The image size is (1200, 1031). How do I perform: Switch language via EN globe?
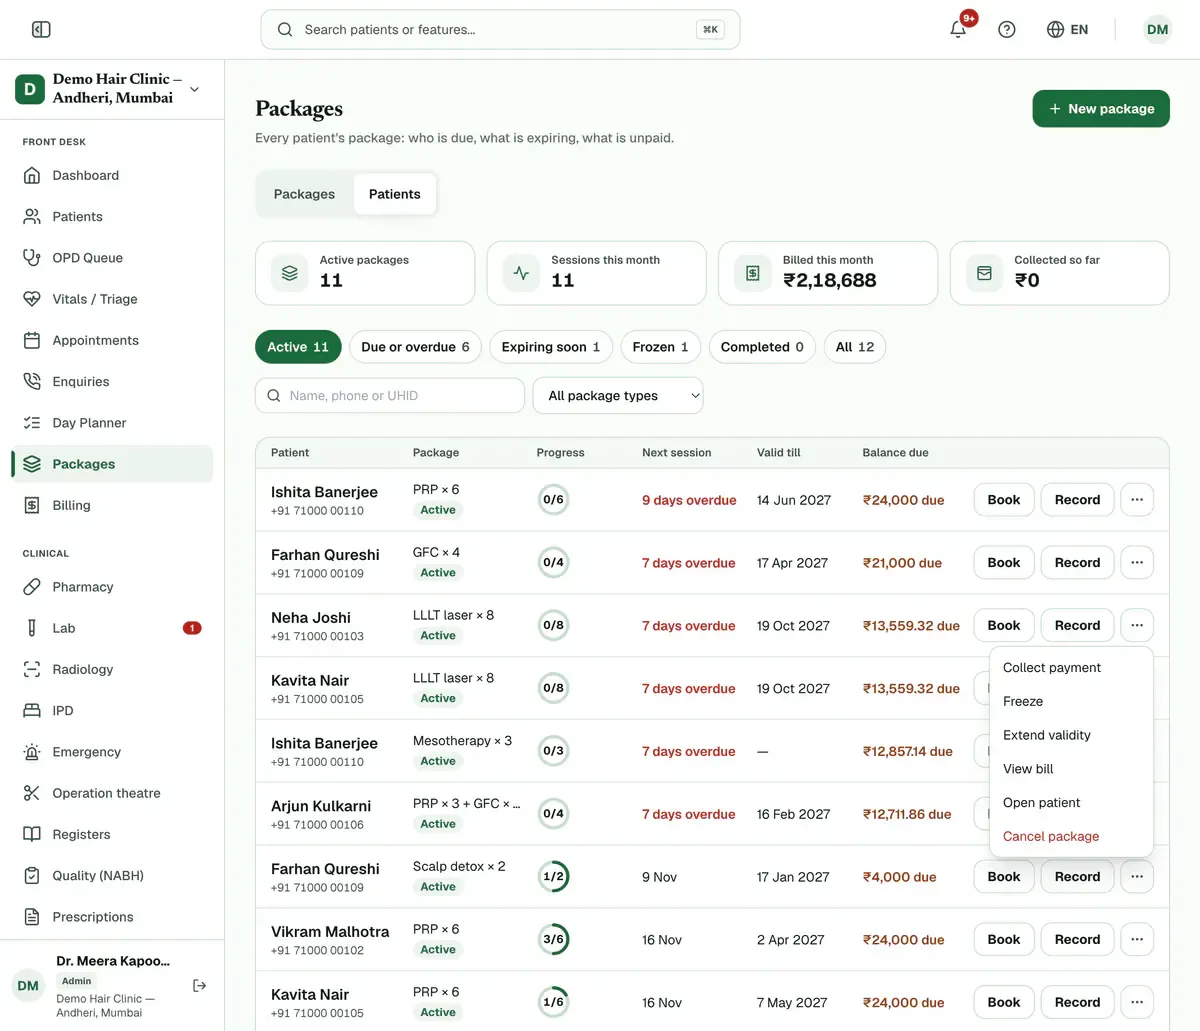tap(1067, 30)
